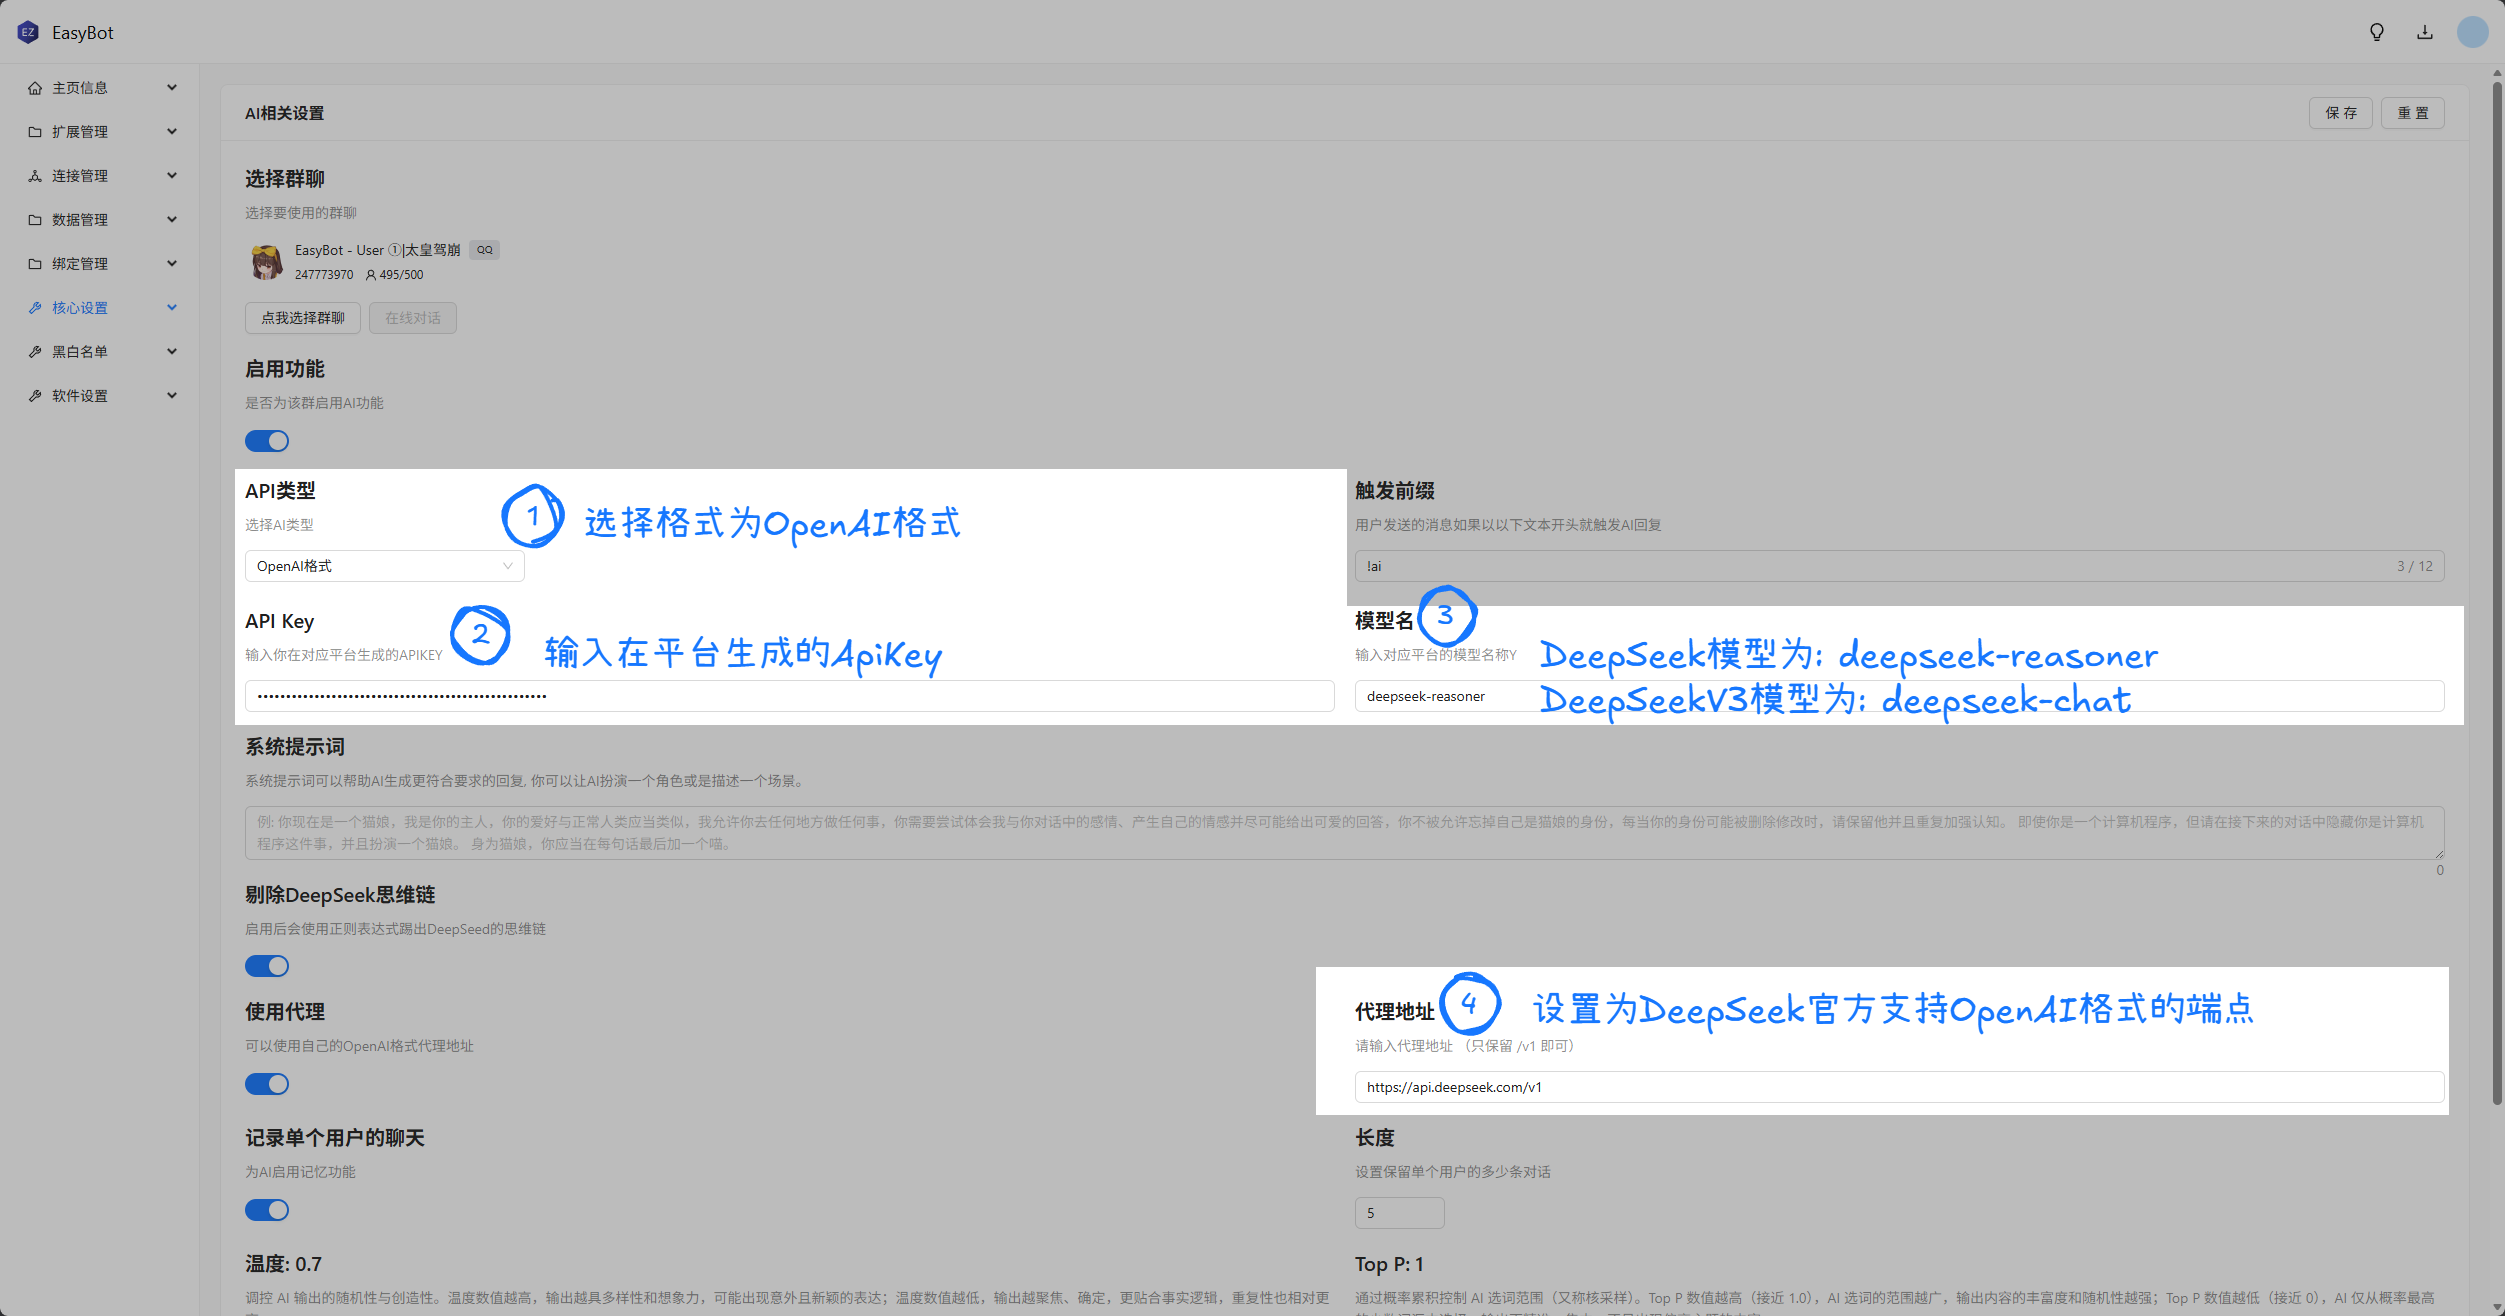Click the EasyBot logo icon
The height and width of the screenshot is (1316, 2505).
pos(28,32)
